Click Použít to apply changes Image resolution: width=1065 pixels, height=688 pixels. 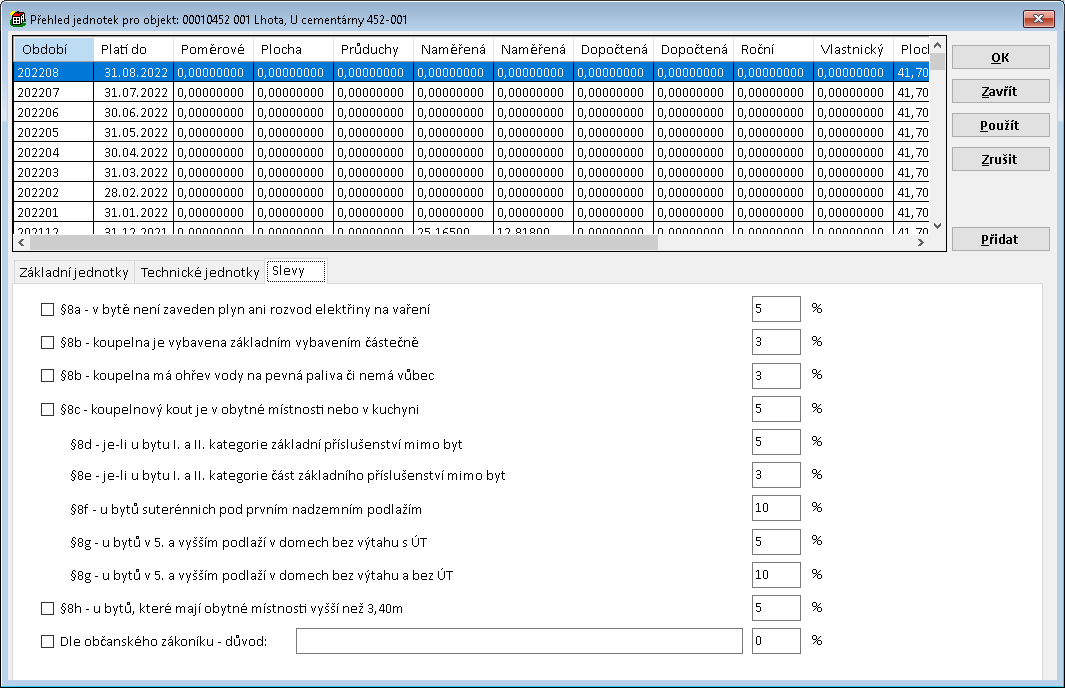click(x=999, y=125)
